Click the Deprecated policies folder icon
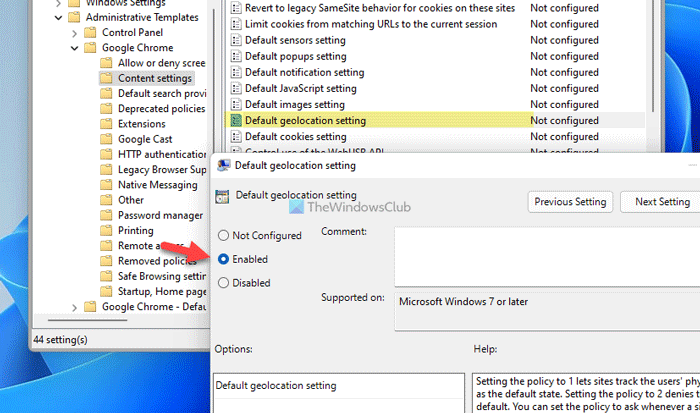The width and height of the screenshot is (700, 413). point(106,108)
